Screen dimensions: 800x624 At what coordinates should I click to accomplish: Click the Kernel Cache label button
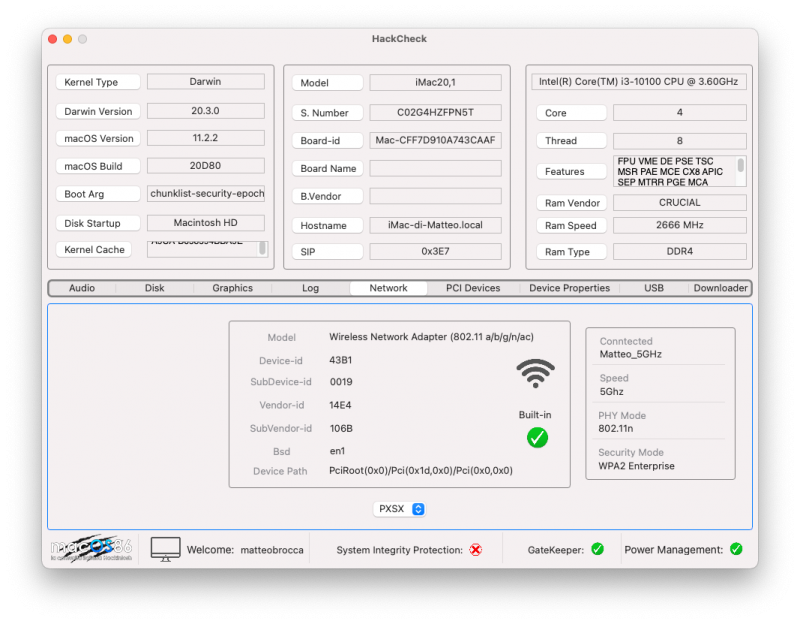coord(97,250)
